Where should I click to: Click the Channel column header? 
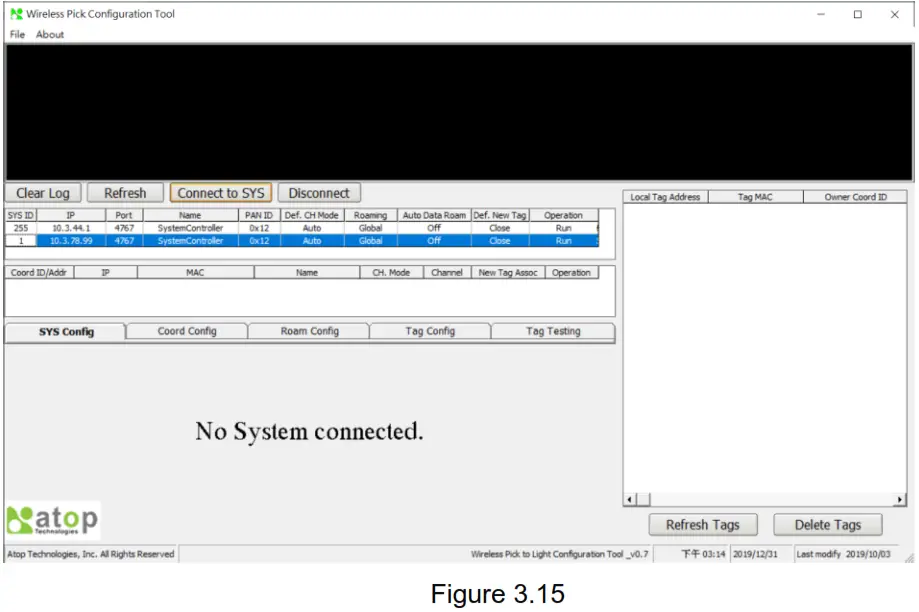coord(447,273)
